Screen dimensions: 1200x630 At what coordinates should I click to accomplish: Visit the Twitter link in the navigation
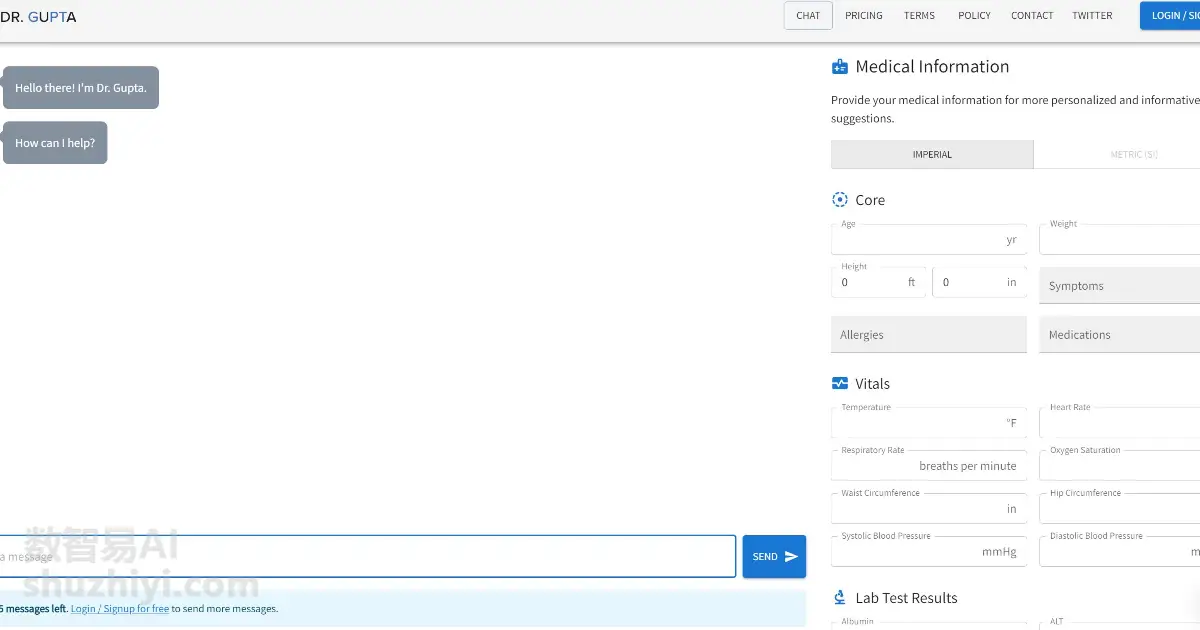pyautogui.click(x=1092, y=16)
